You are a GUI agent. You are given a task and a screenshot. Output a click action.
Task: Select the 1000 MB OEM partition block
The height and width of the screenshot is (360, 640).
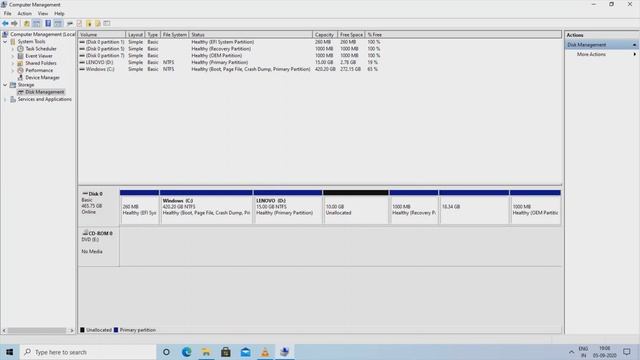(x=535, y=207)
